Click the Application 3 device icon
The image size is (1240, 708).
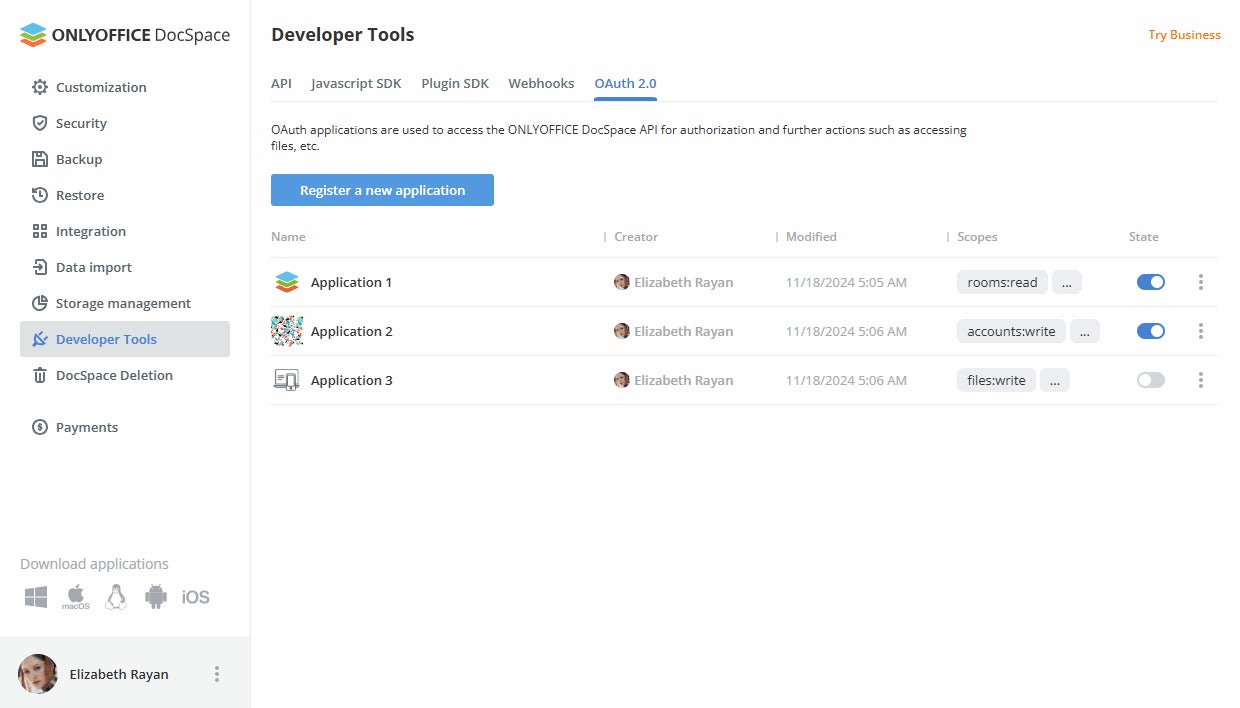287,380
